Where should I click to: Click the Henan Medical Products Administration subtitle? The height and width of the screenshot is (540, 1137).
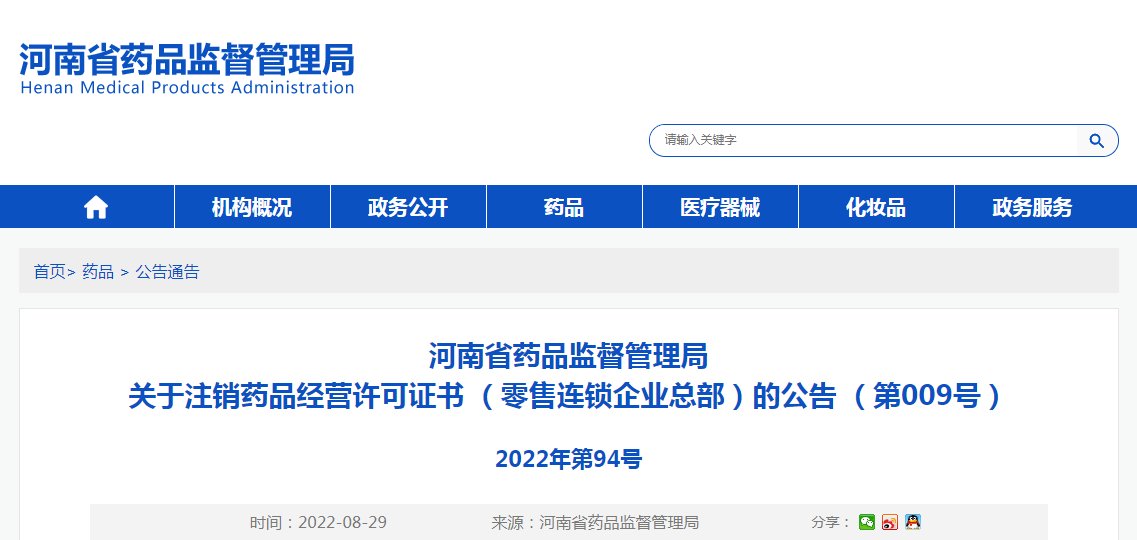(x=187, y=88)
